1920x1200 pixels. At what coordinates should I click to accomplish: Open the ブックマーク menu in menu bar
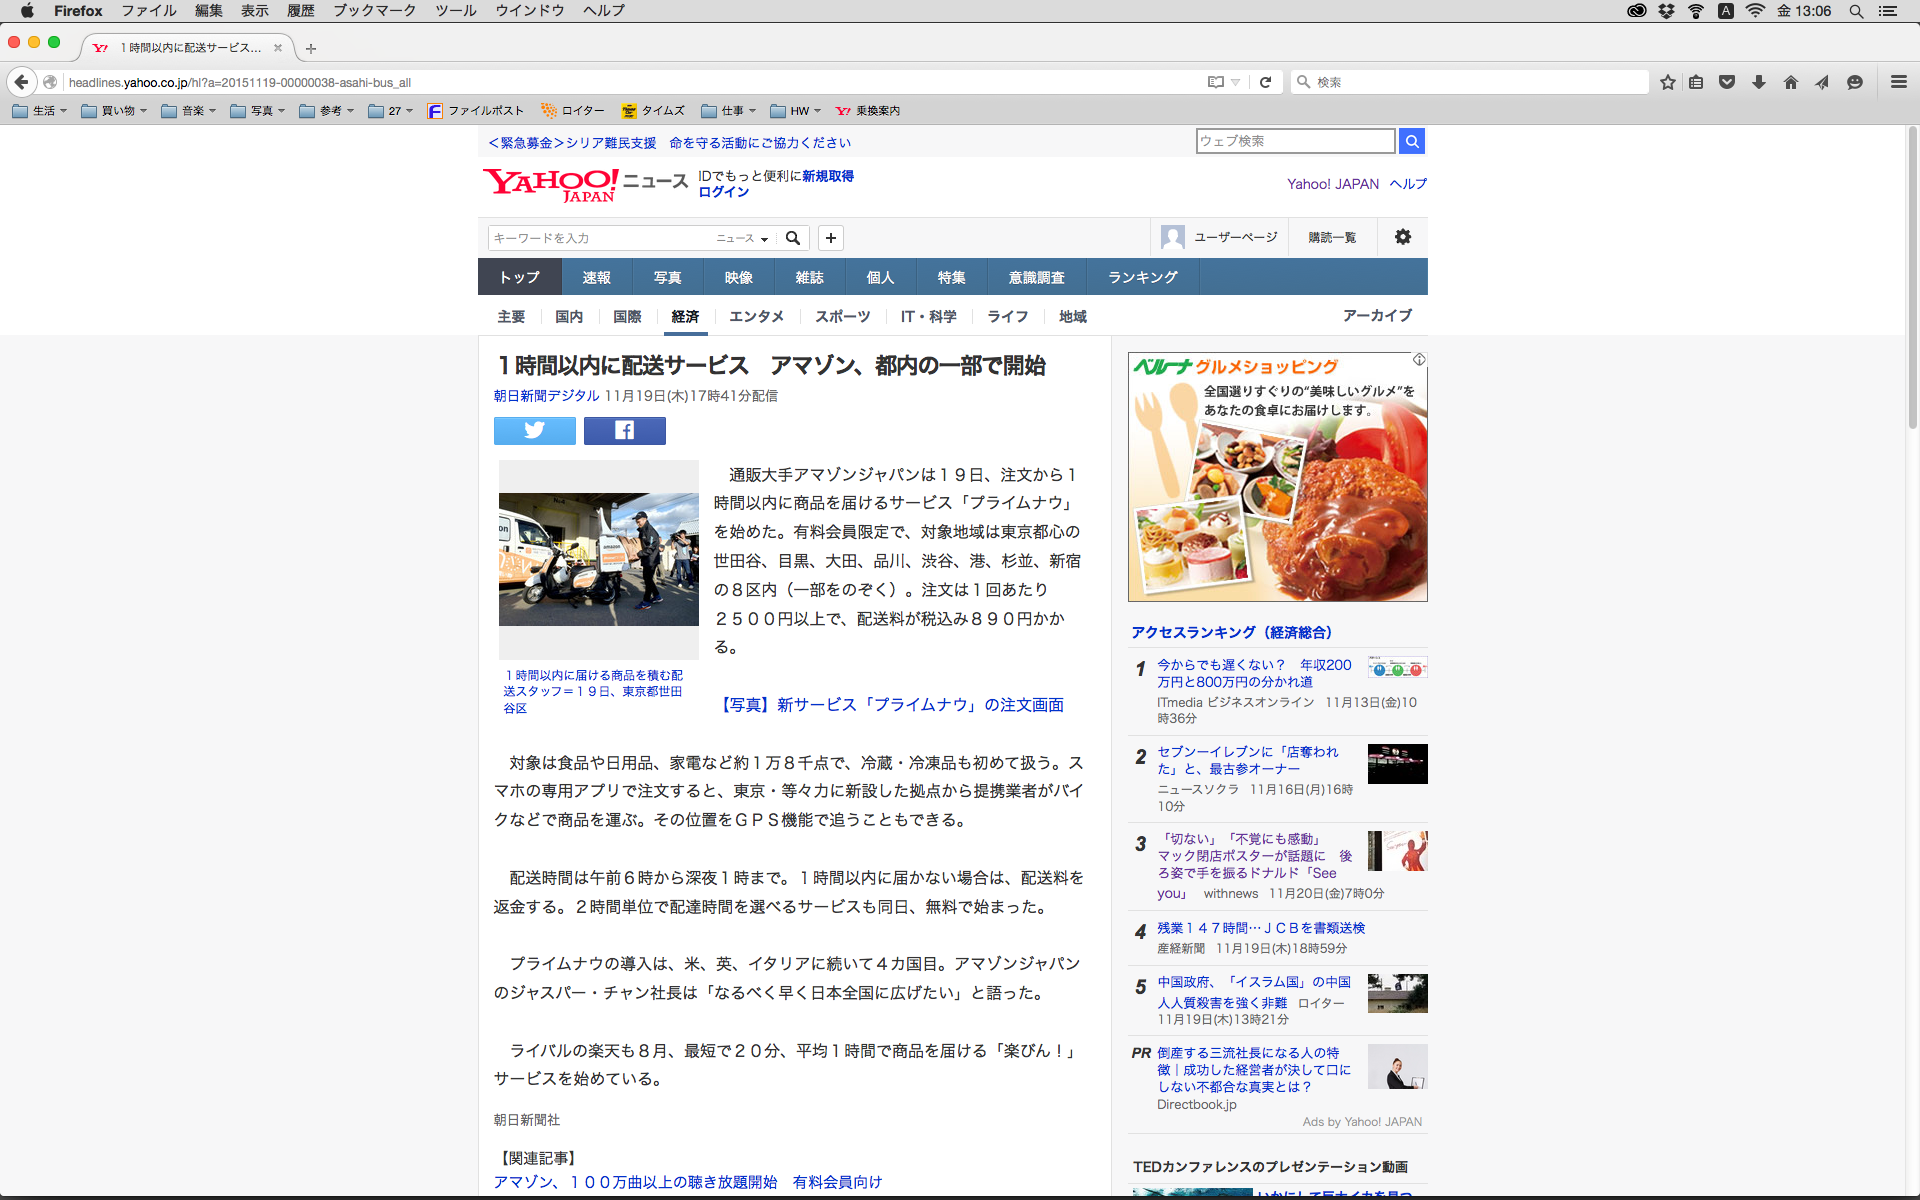pos(374,11)
